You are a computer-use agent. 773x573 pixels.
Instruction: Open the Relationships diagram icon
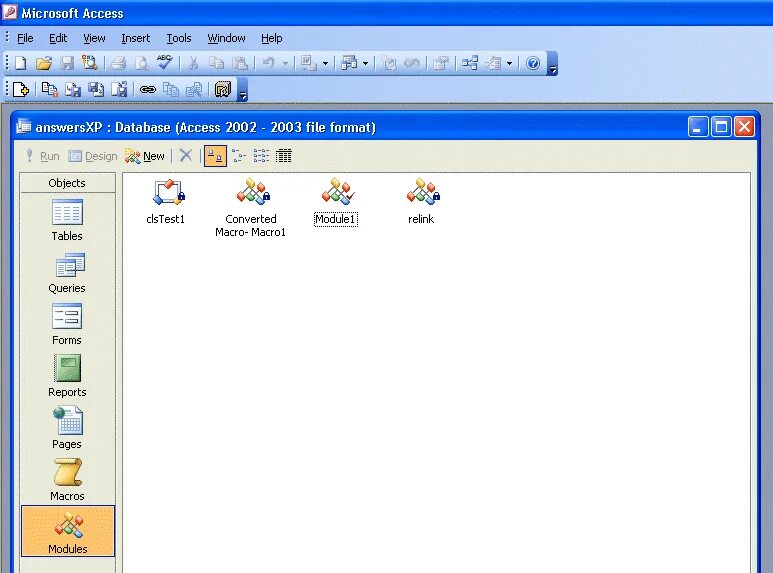[469, 63]
